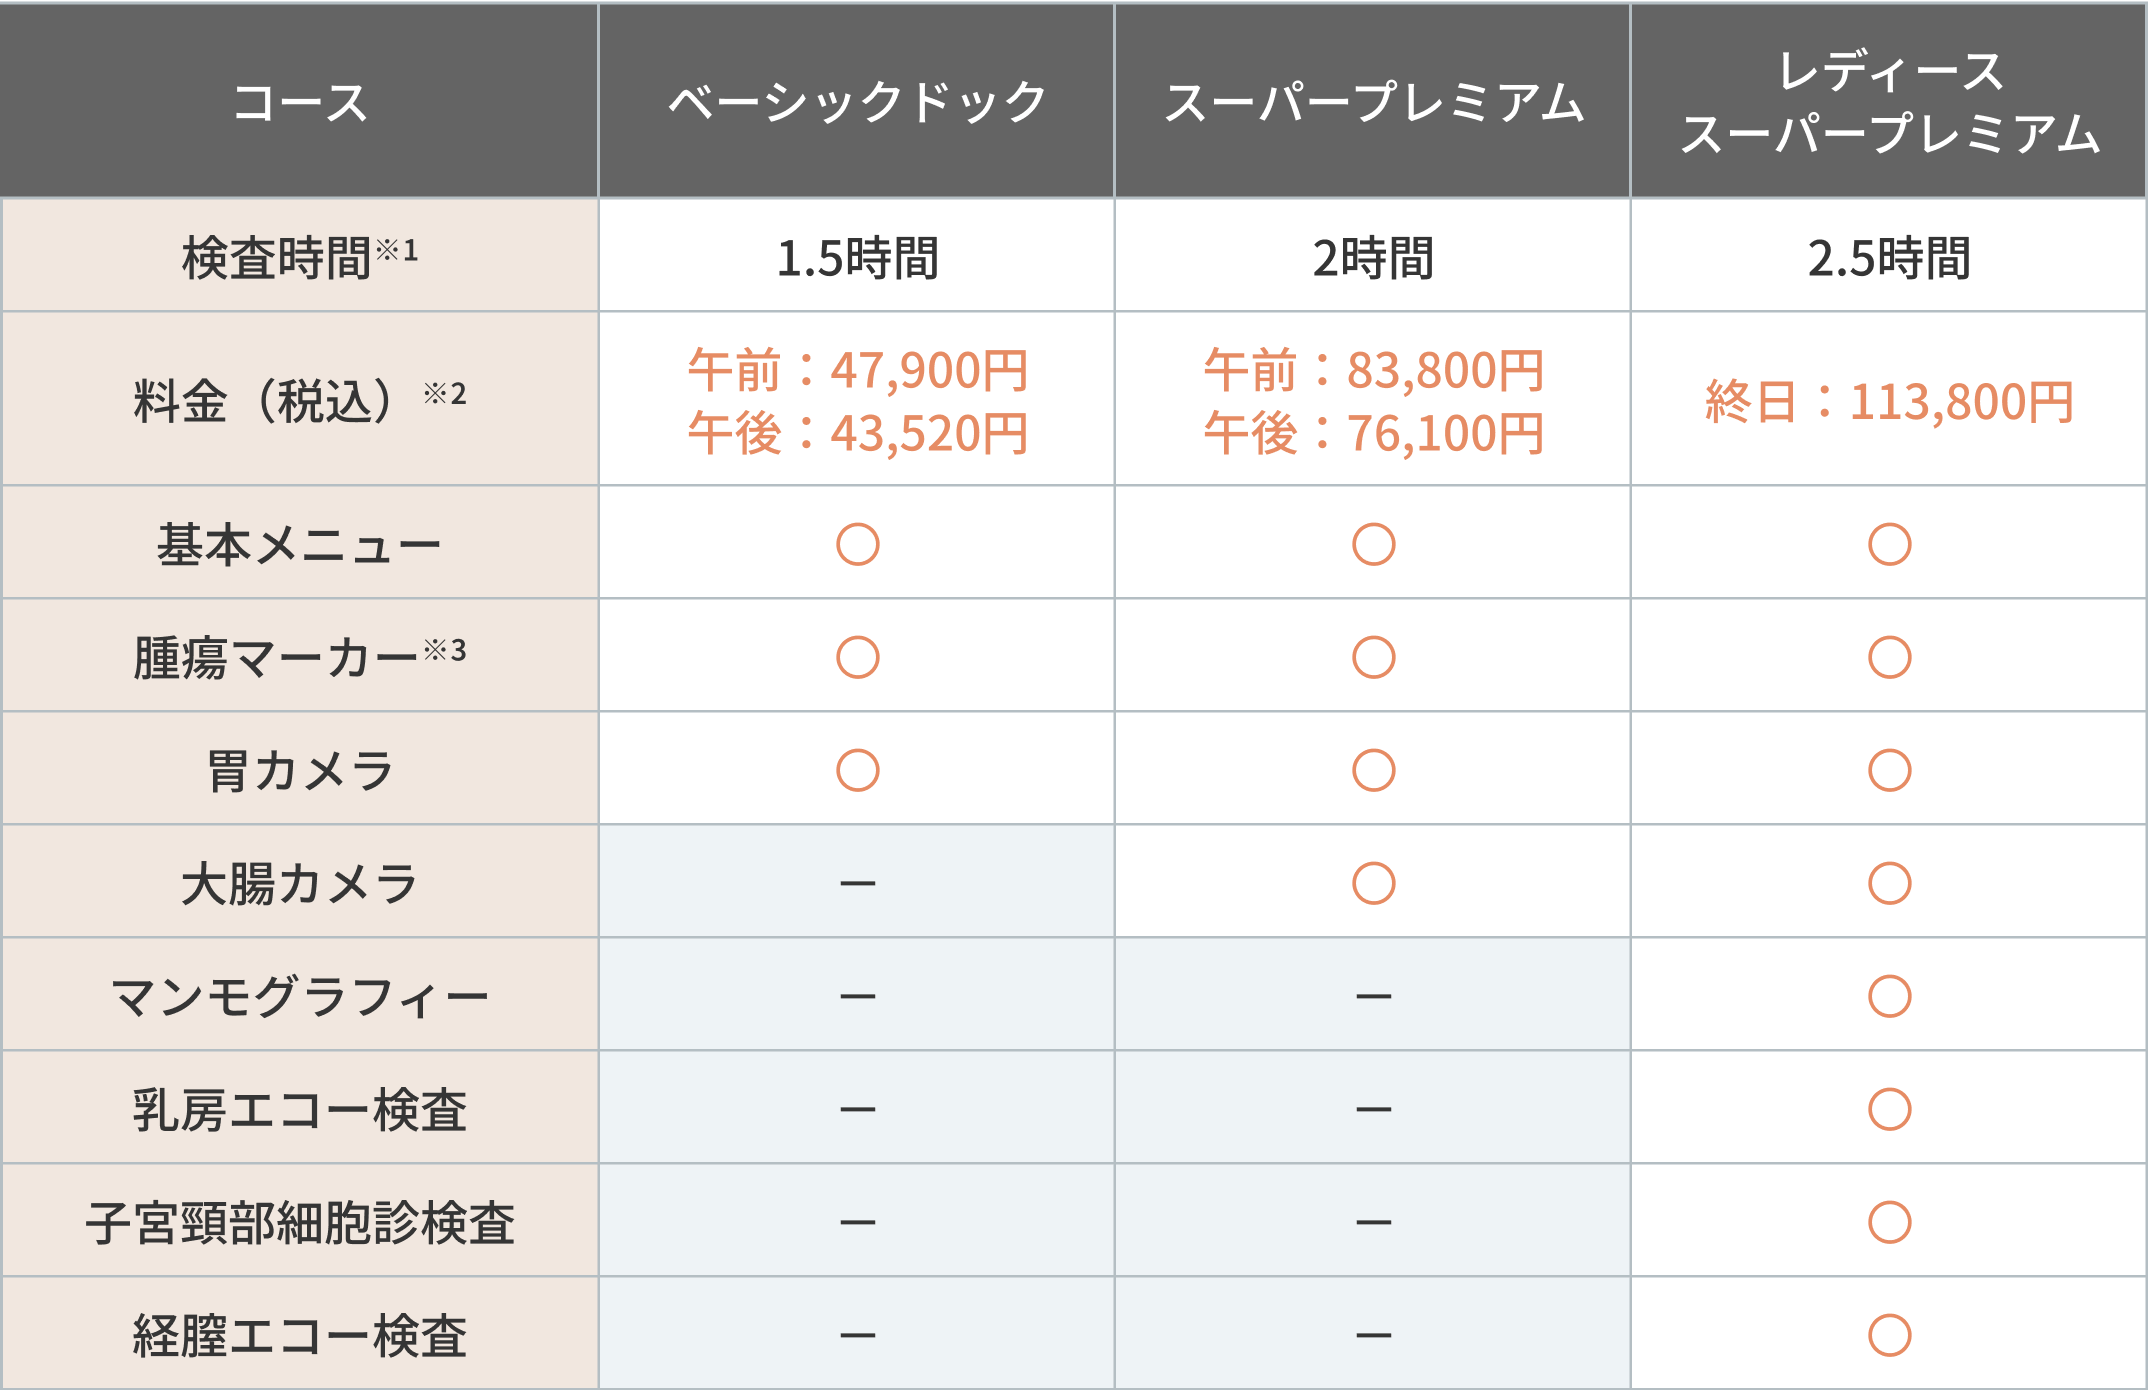Click the スーパープレミアム column header

[x=1373, y=102]
